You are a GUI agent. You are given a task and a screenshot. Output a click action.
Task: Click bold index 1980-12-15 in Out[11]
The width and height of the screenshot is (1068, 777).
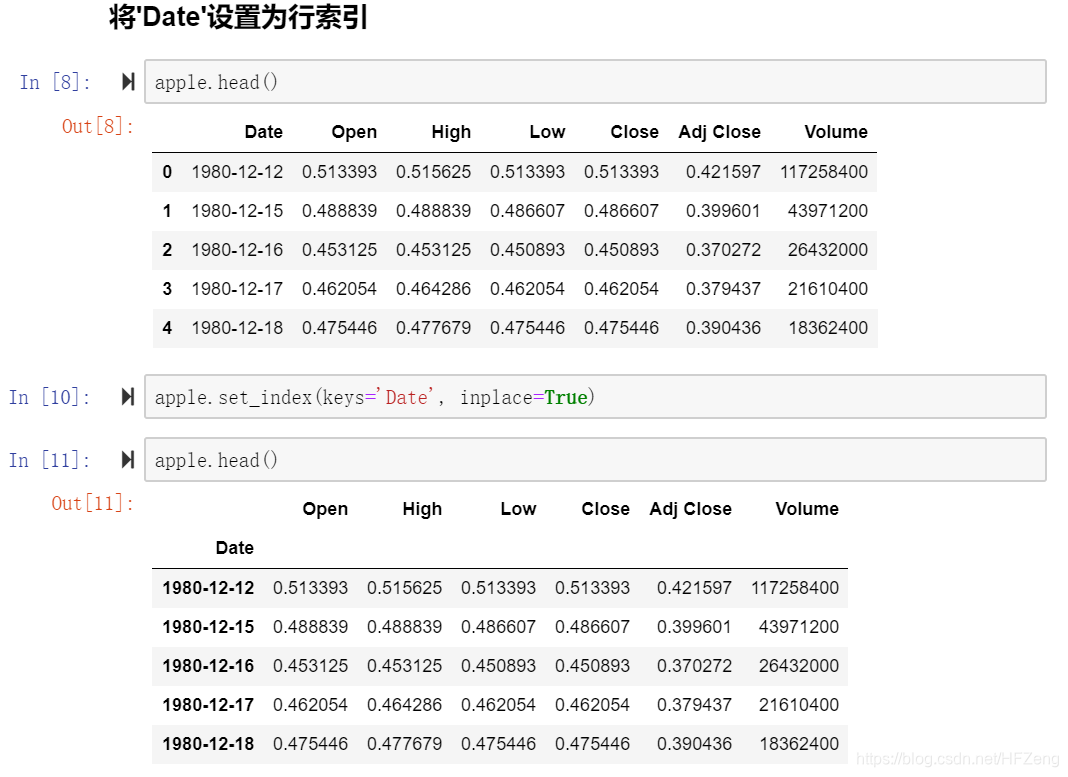(x=208, y=627)
